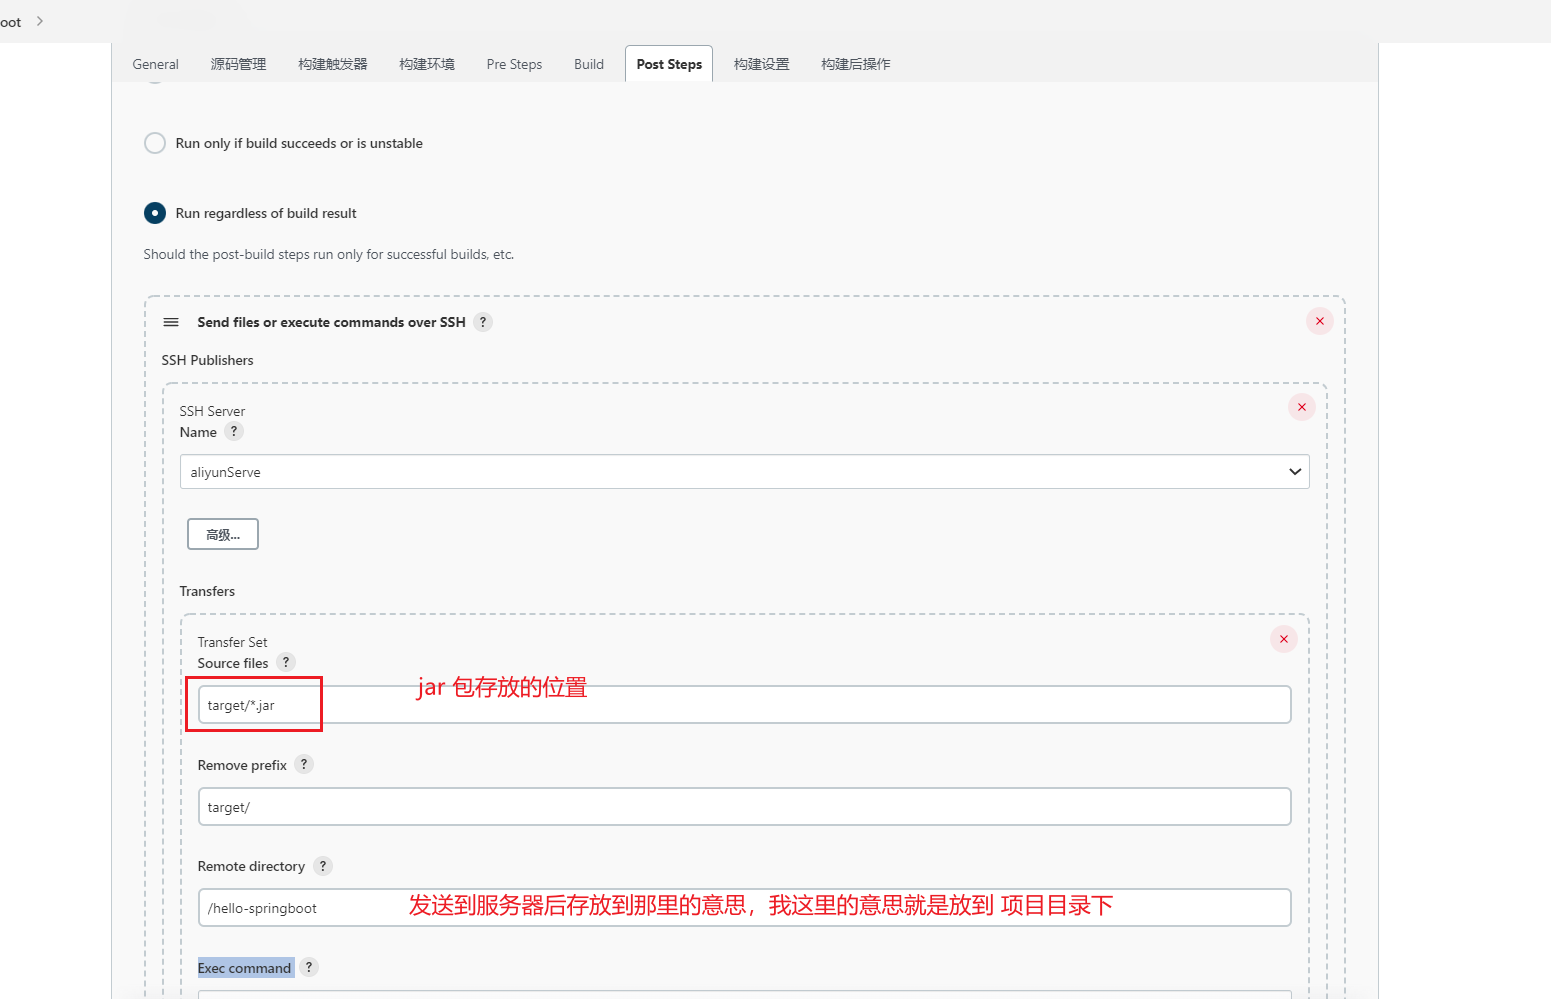The width and height of the screenshot is (1551, 999).
Task: Click the SSH Publishers label
Action: 208,360
